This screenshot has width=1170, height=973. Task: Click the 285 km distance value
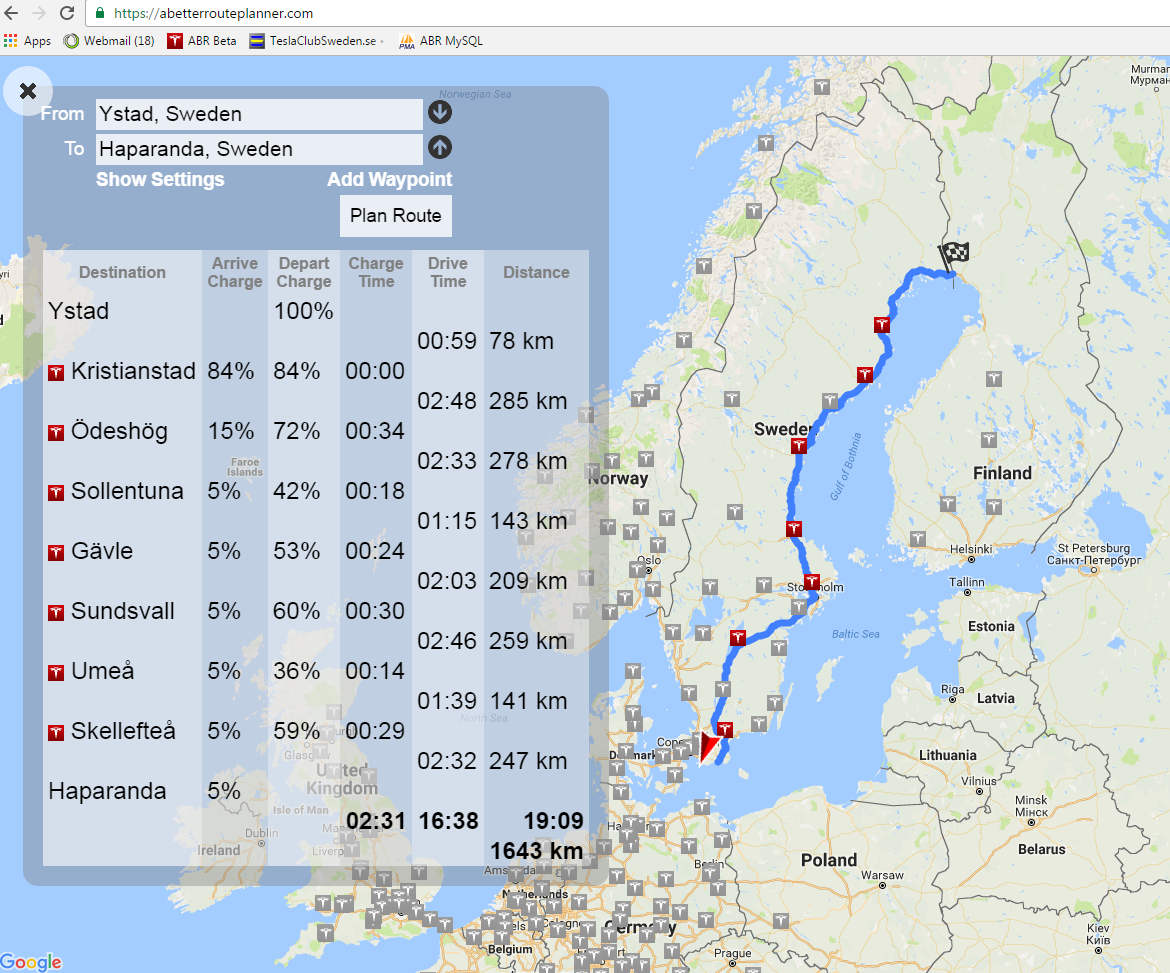528,401
